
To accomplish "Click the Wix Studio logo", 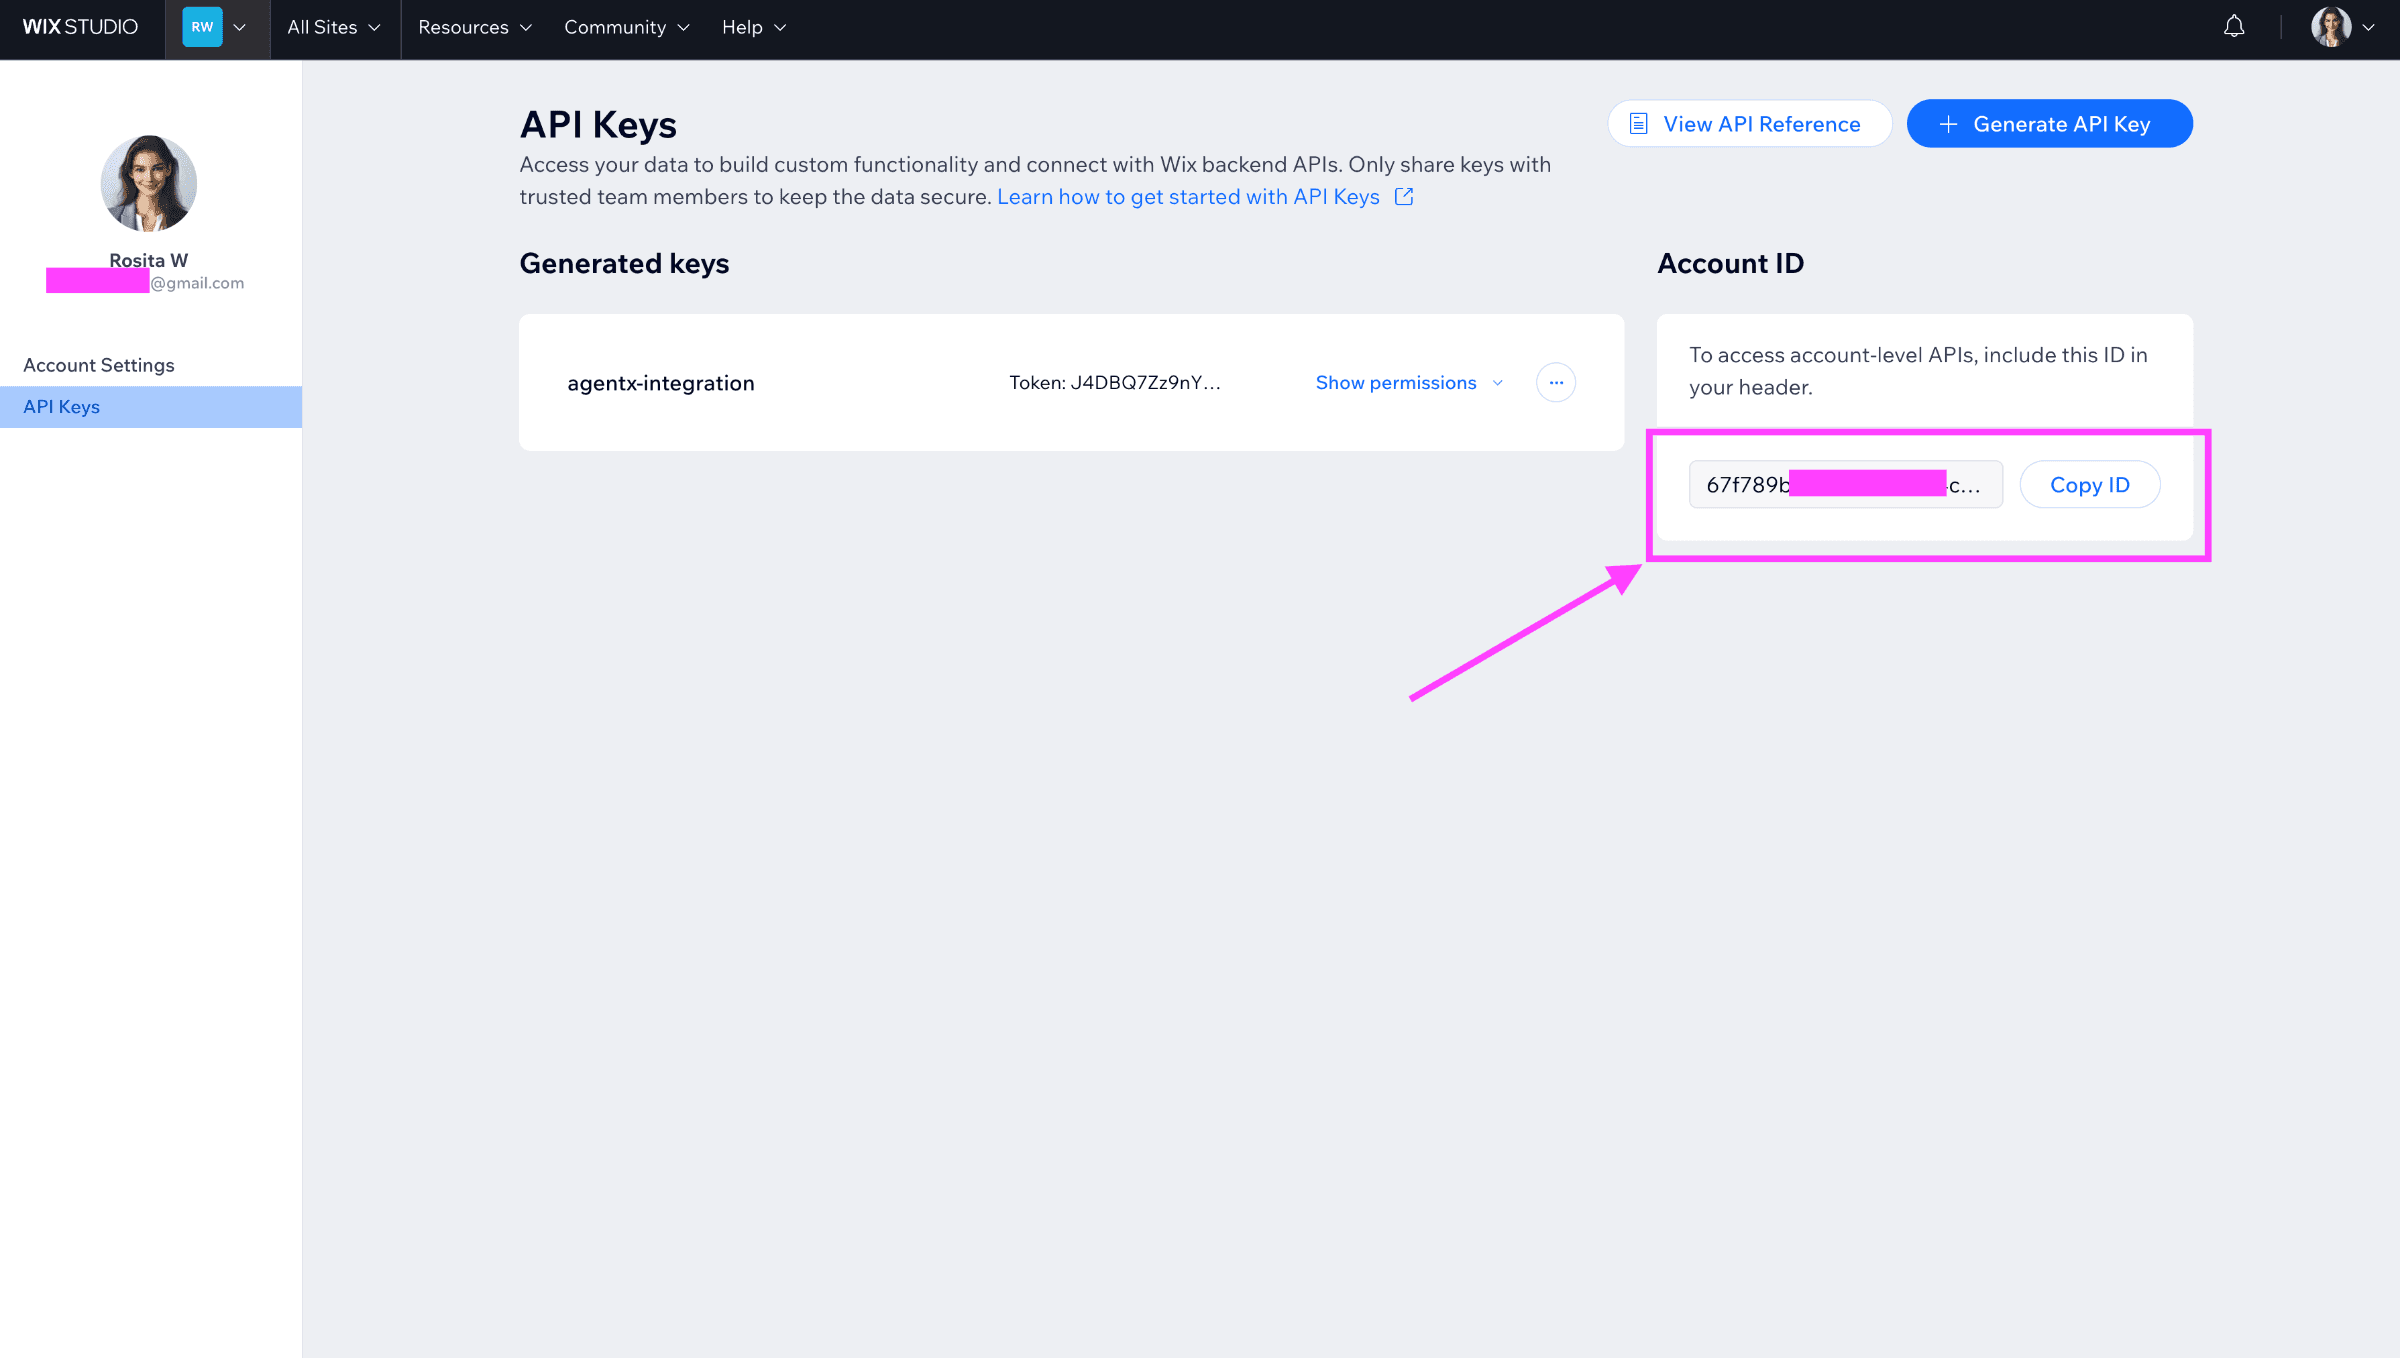I will [x=80, y=27].
